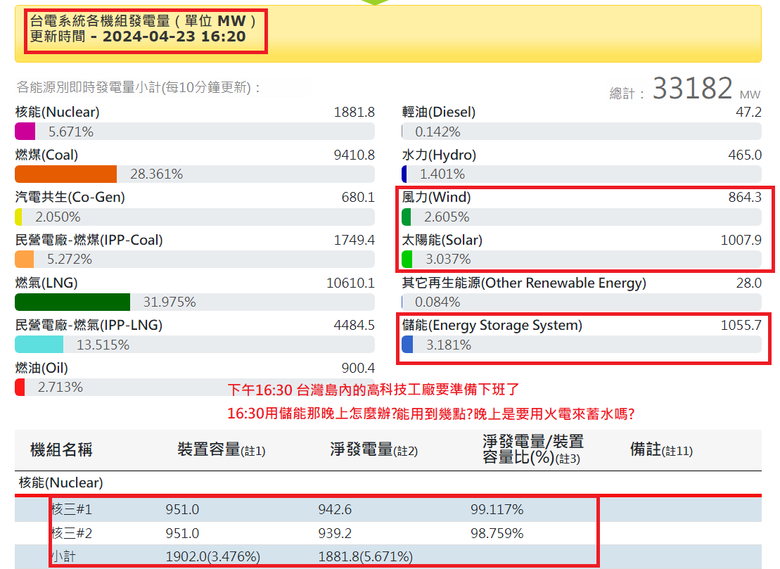Click the bright green Solar bar segment
Screen dimensions: 780x569
(407, 259)
